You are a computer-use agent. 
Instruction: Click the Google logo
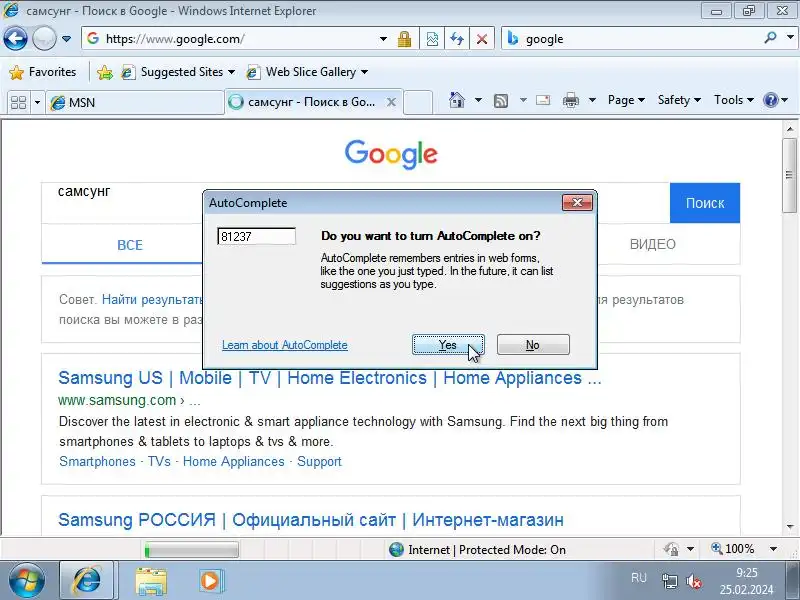click(391, 154)
